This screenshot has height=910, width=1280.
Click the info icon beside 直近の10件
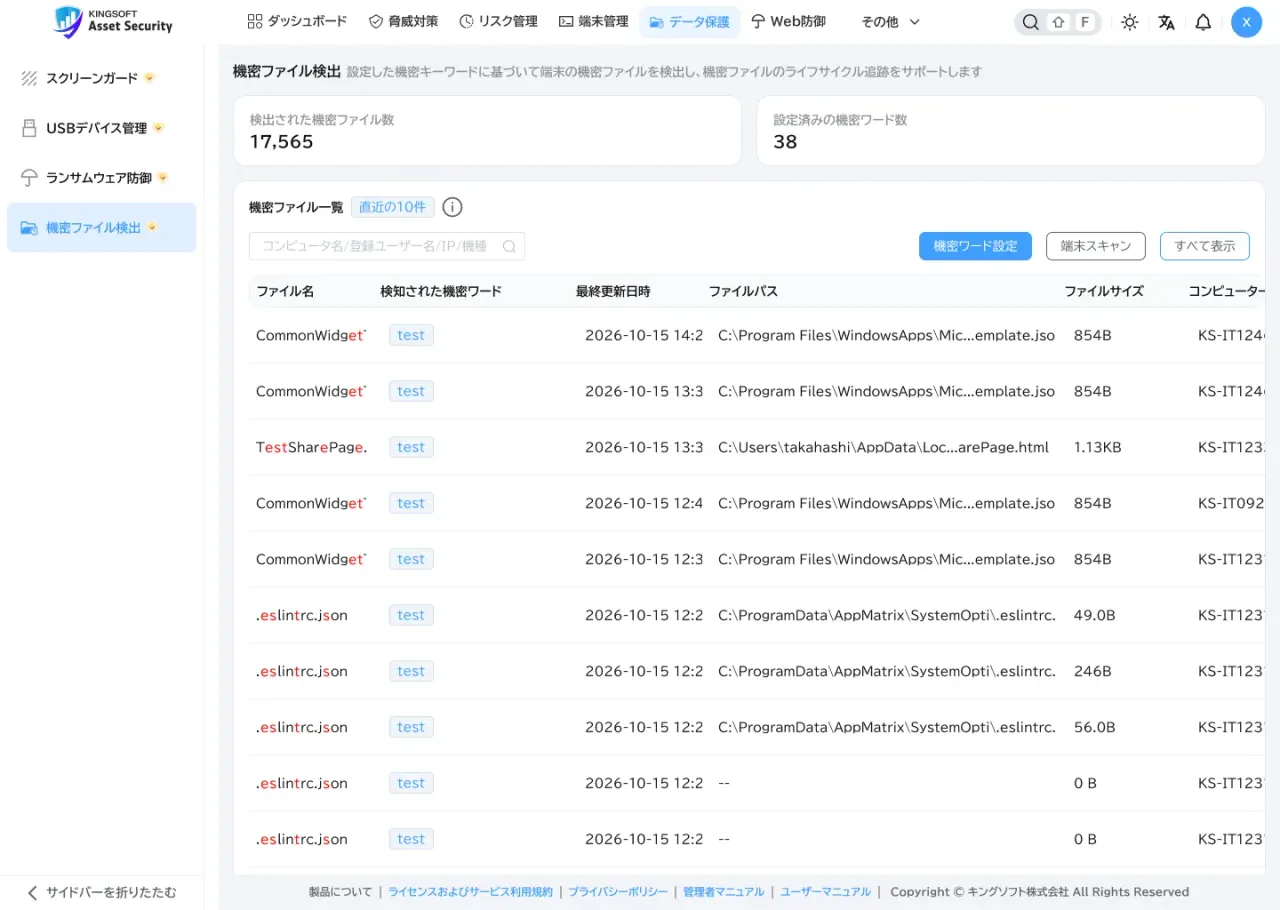point(452,207)
